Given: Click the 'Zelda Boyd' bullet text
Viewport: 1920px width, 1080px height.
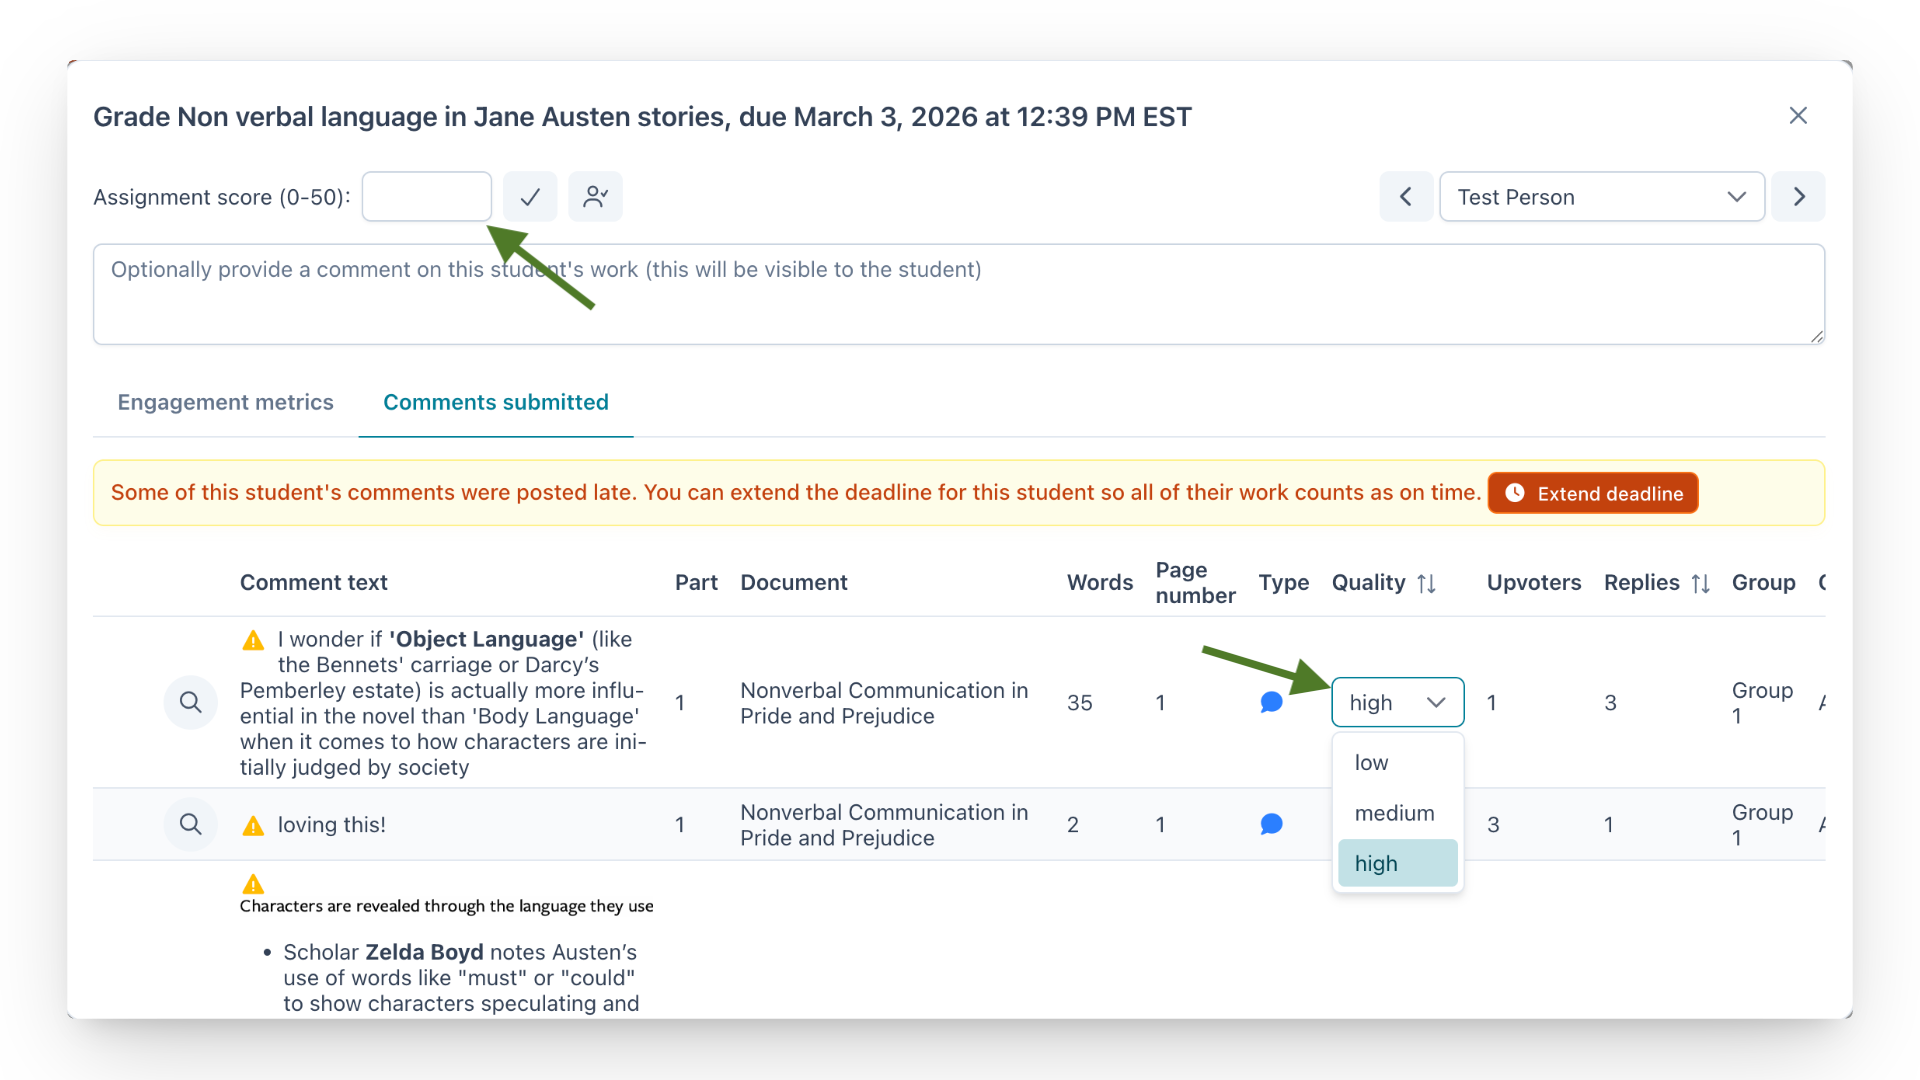Looking at the screenshot, I should pyautogui.click(x=460, y=978).
